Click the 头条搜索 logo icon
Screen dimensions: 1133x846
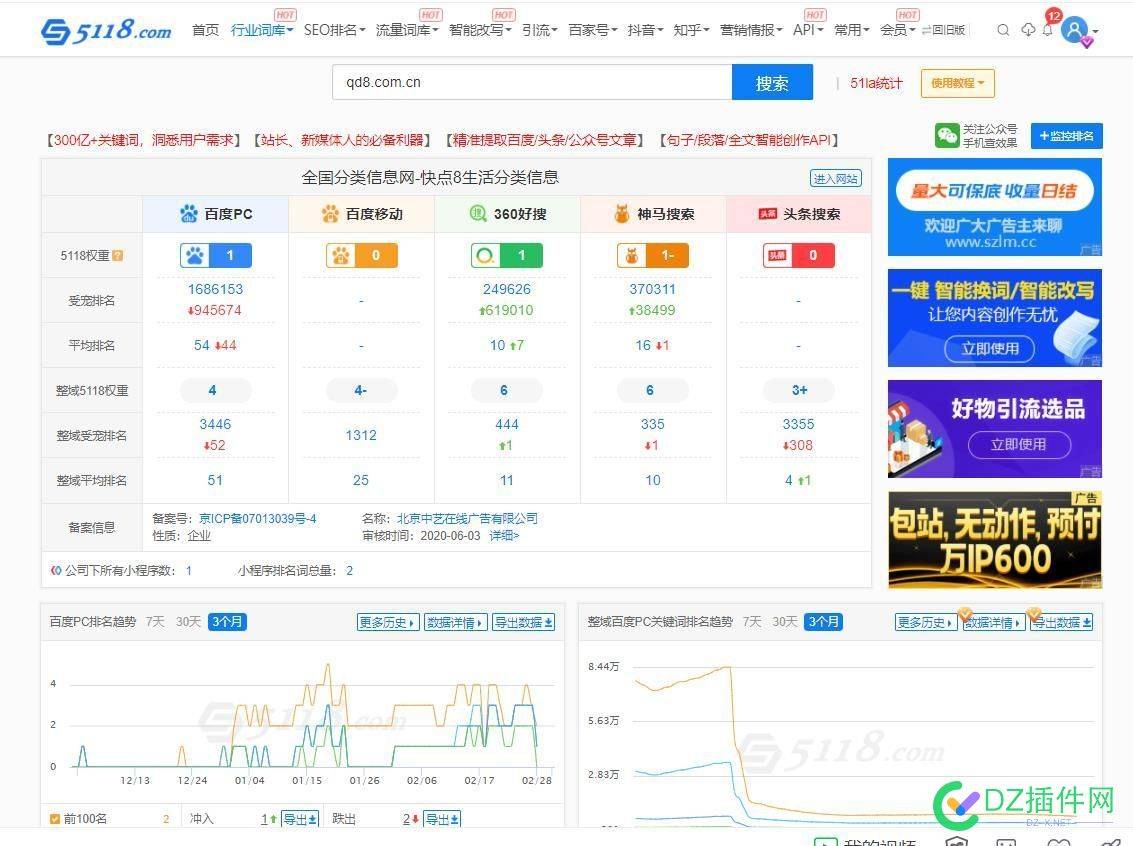pos(767,214)
